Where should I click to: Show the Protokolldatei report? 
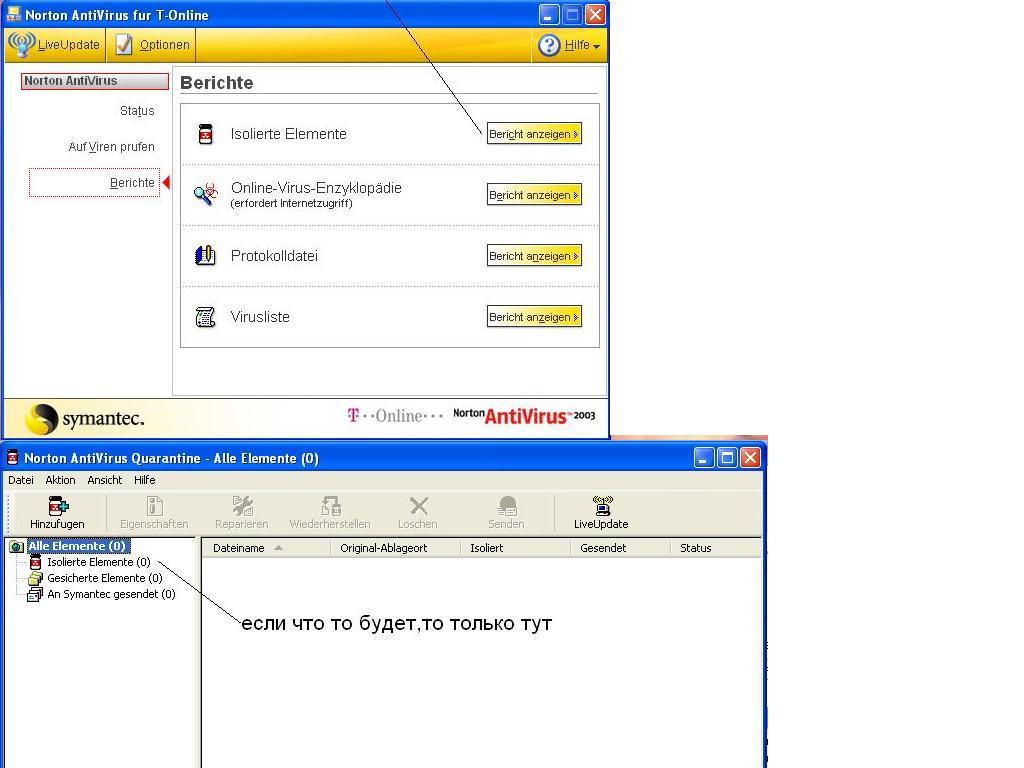click(534, 256)
